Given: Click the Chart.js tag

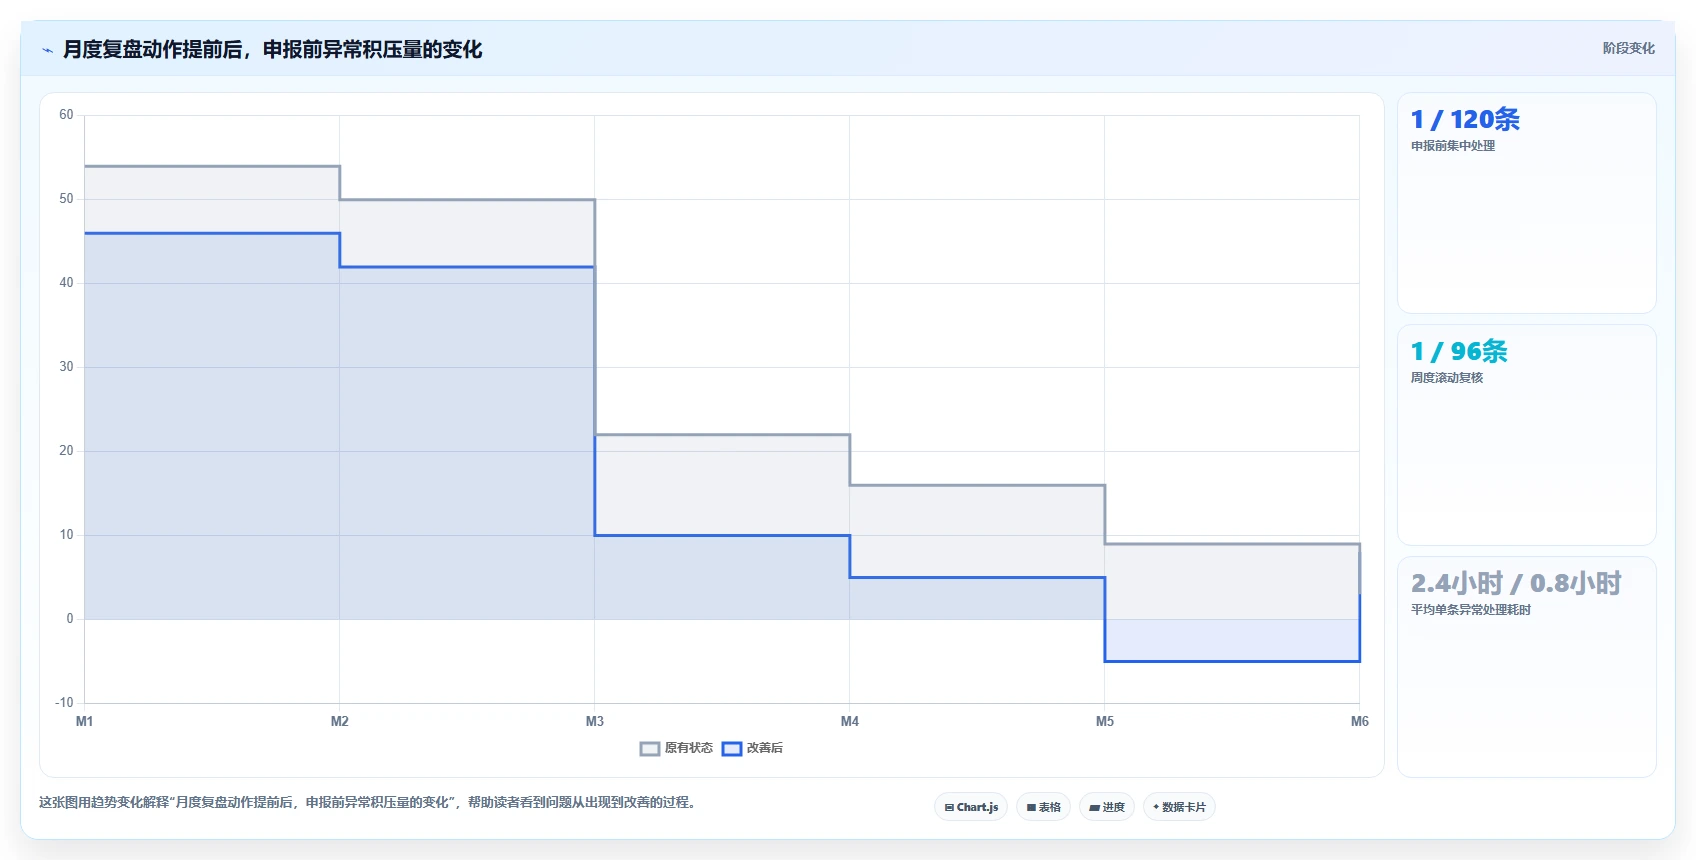Looking at the screenshot, I should [x=971, y=807].
